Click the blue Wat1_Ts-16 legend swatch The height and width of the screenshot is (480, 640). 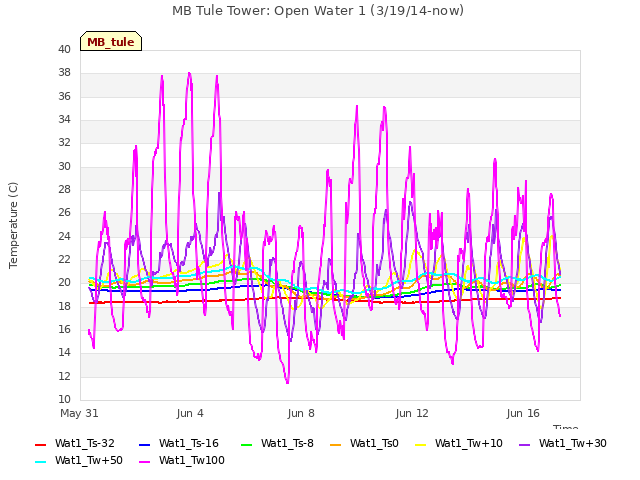click(x=144, y=444)
